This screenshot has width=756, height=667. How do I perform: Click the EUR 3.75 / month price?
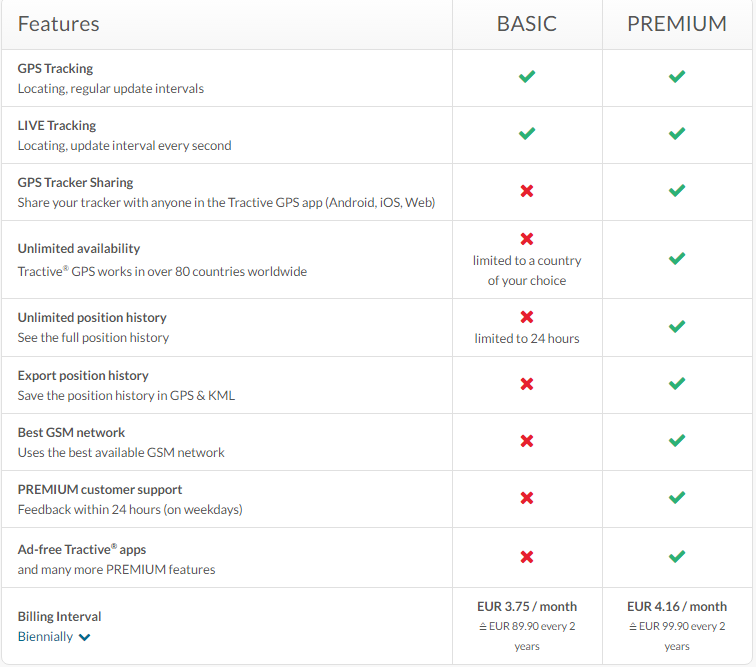pos(526,606)
